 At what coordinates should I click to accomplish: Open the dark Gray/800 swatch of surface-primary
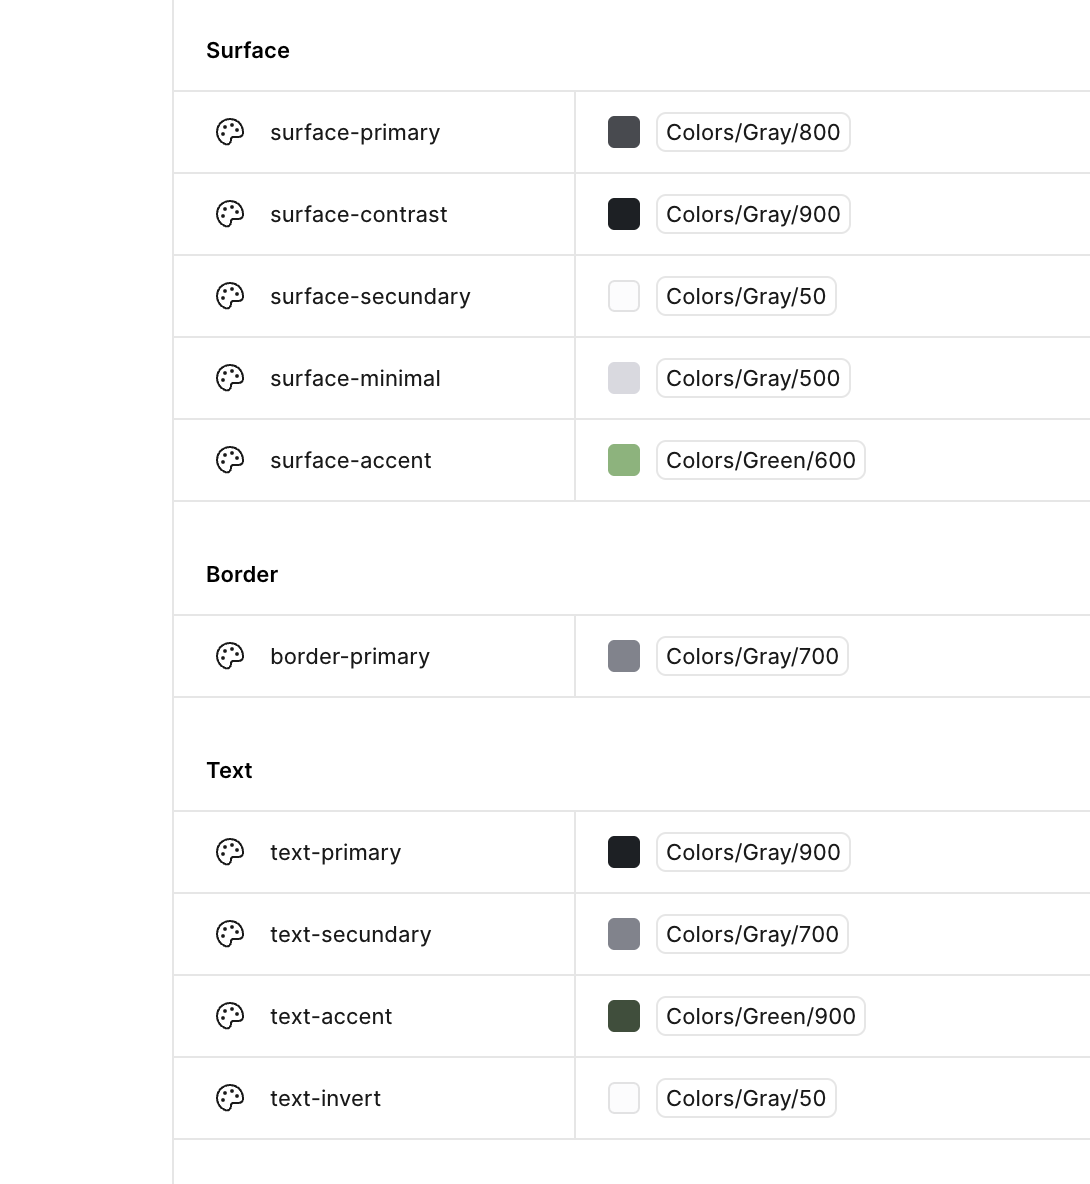pyautogui.click(x=624, y=132)
